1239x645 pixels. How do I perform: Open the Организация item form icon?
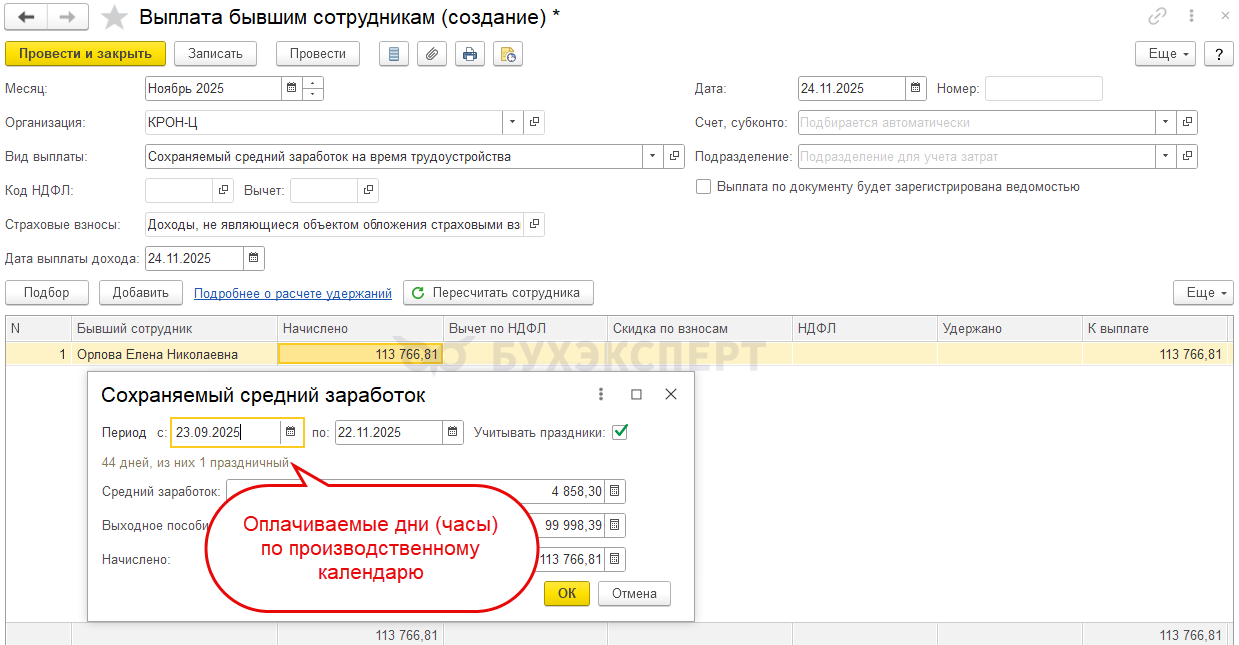(534, 122)
